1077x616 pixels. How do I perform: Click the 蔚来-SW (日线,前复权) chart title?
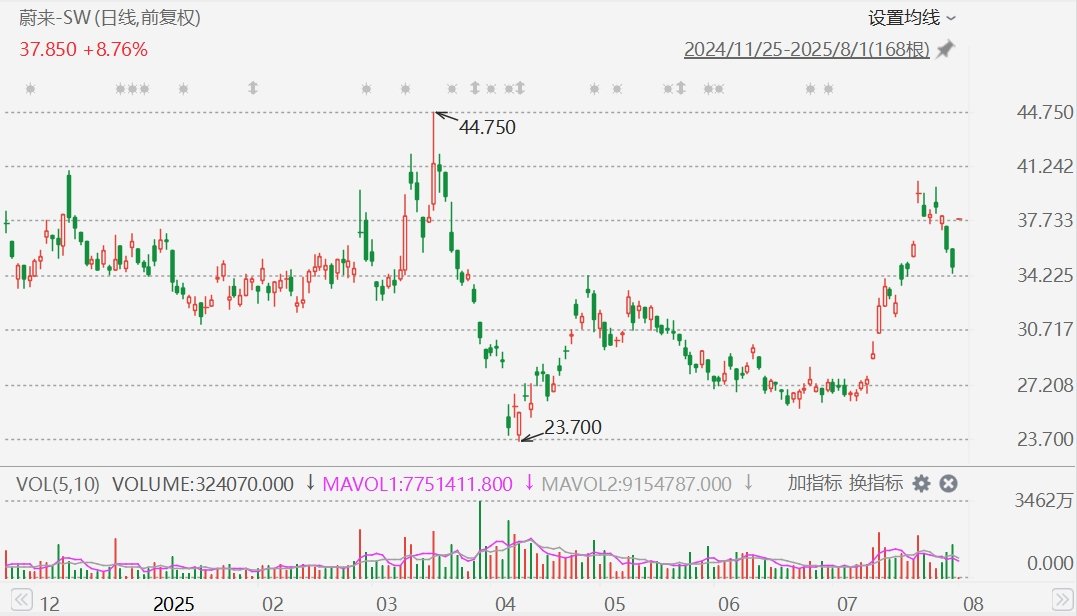(110, 17)
